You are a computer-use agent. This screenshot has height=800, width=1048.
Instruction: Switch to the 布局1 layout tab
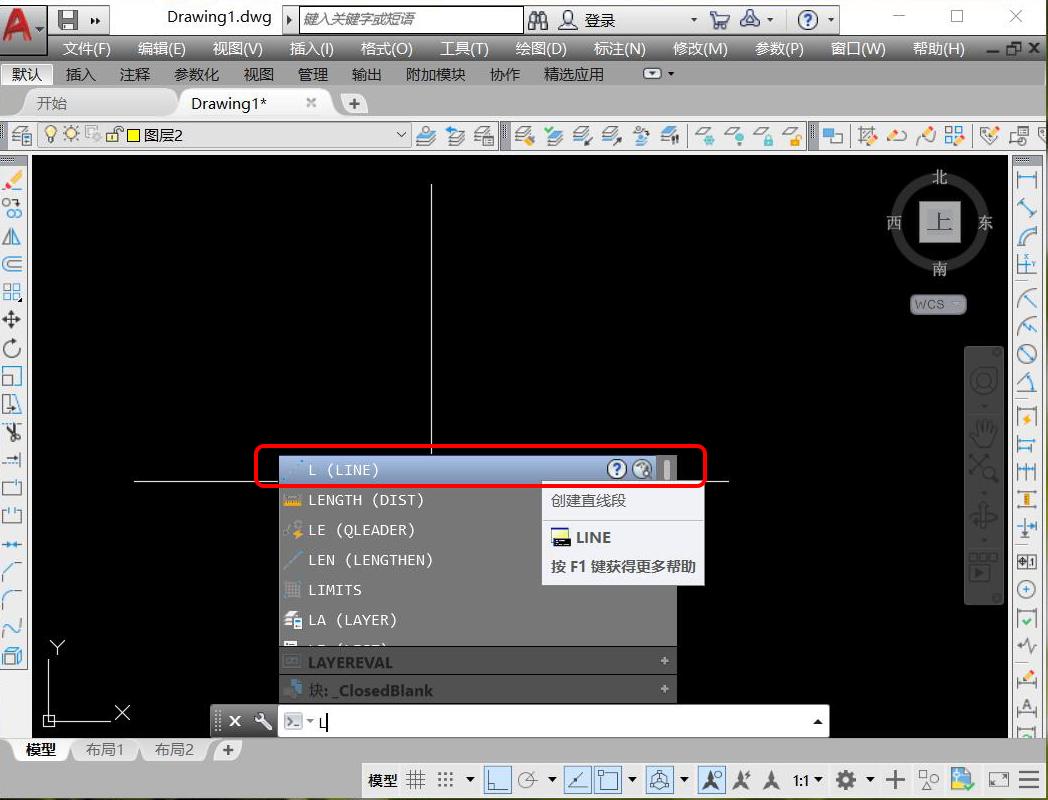(105, 750)
